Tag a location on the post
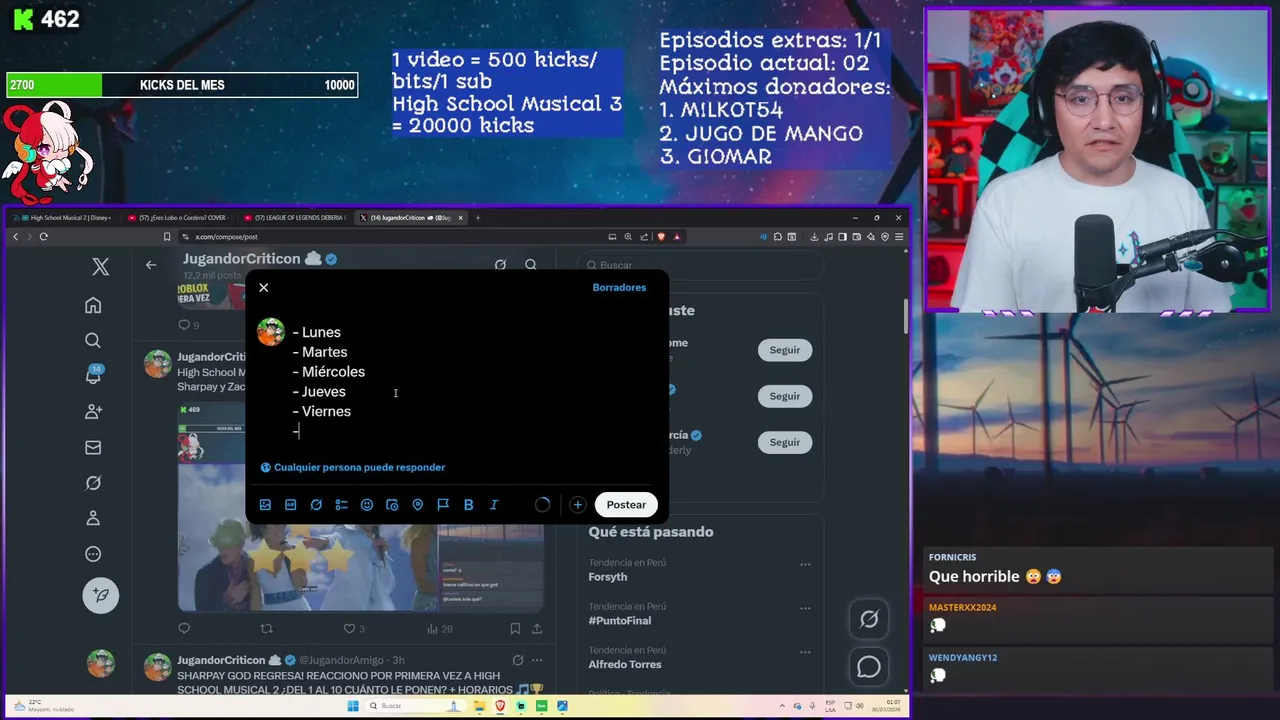The height and width of the screenshot is (720, 1280). 418,505
